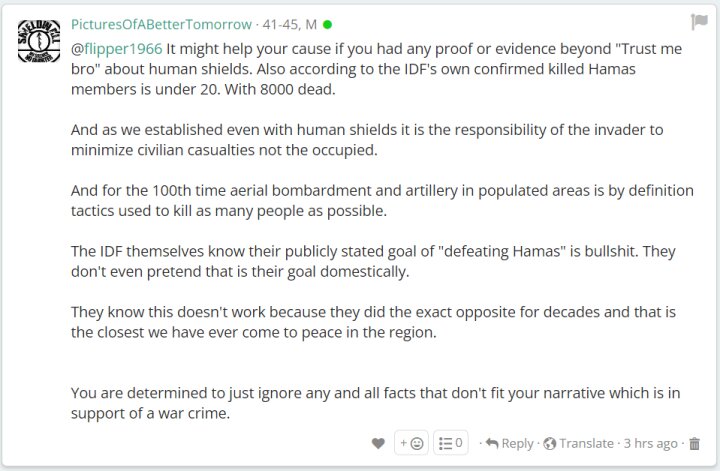This screenshot has width=720, height=471.
Task: Delete the comment with the trash icon
Action: (695, 443)
